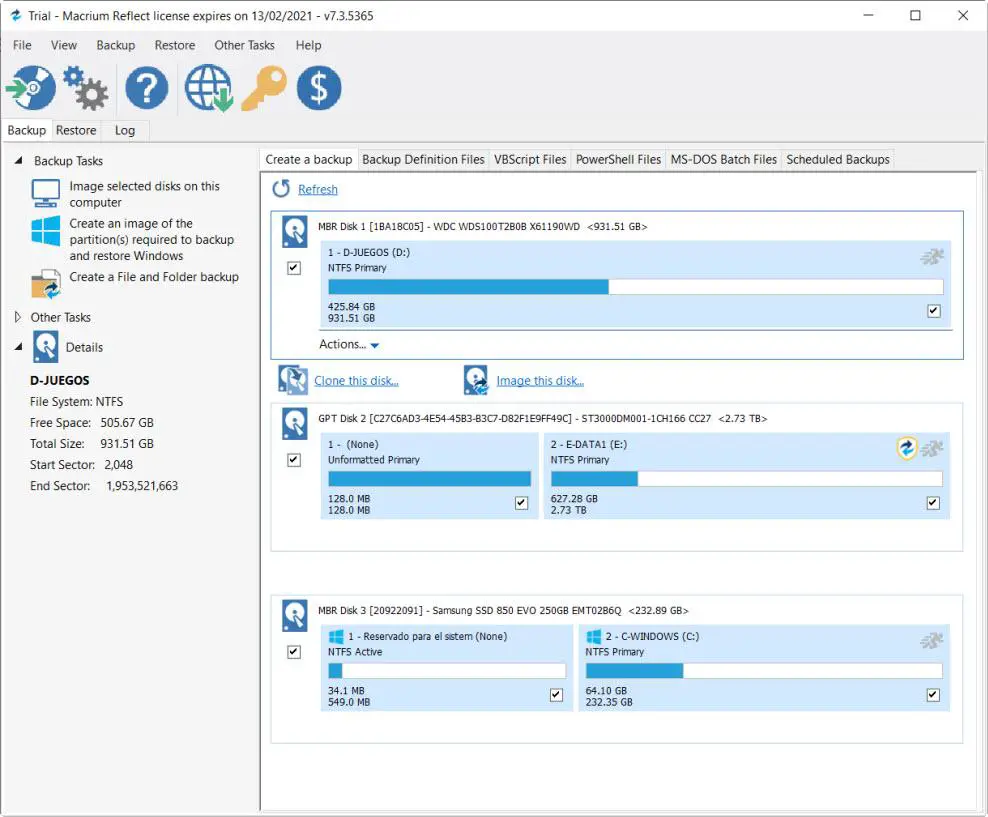988x817 pixels.
Task: Click the D-JUEGOS partition usage bar
Action: pos(635,287)
